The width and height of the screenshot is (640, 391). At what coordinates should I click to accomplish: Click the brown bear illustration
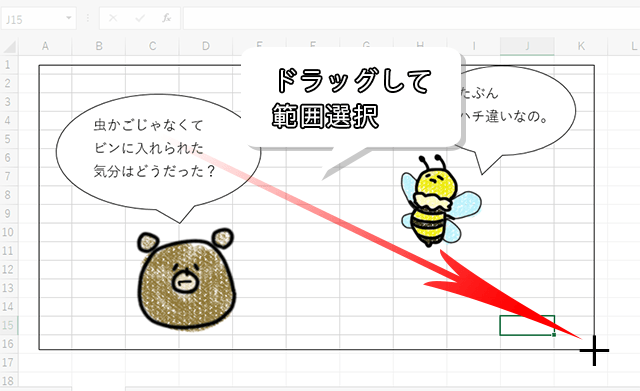(x=187, y=278)
